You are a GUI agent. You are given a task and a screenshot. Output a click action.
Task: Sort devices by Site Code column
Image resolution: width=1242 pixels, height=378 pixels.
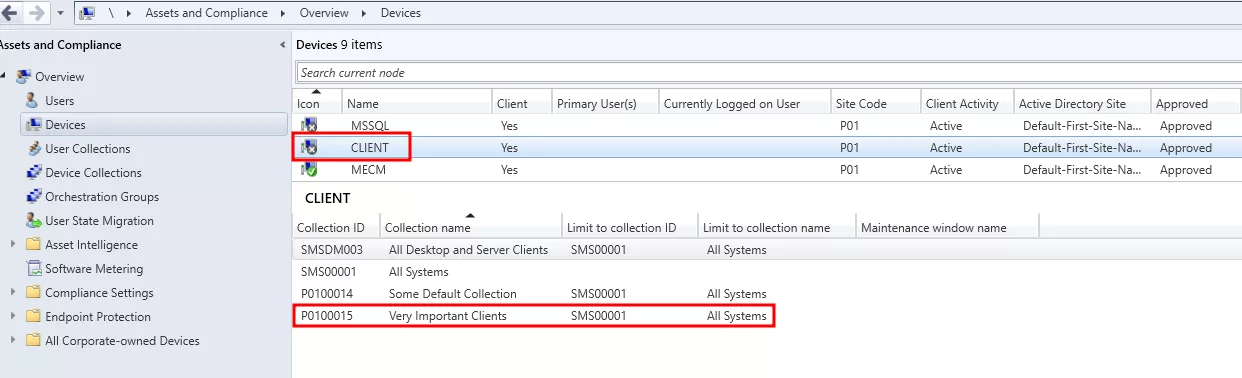tap(876, 103)
